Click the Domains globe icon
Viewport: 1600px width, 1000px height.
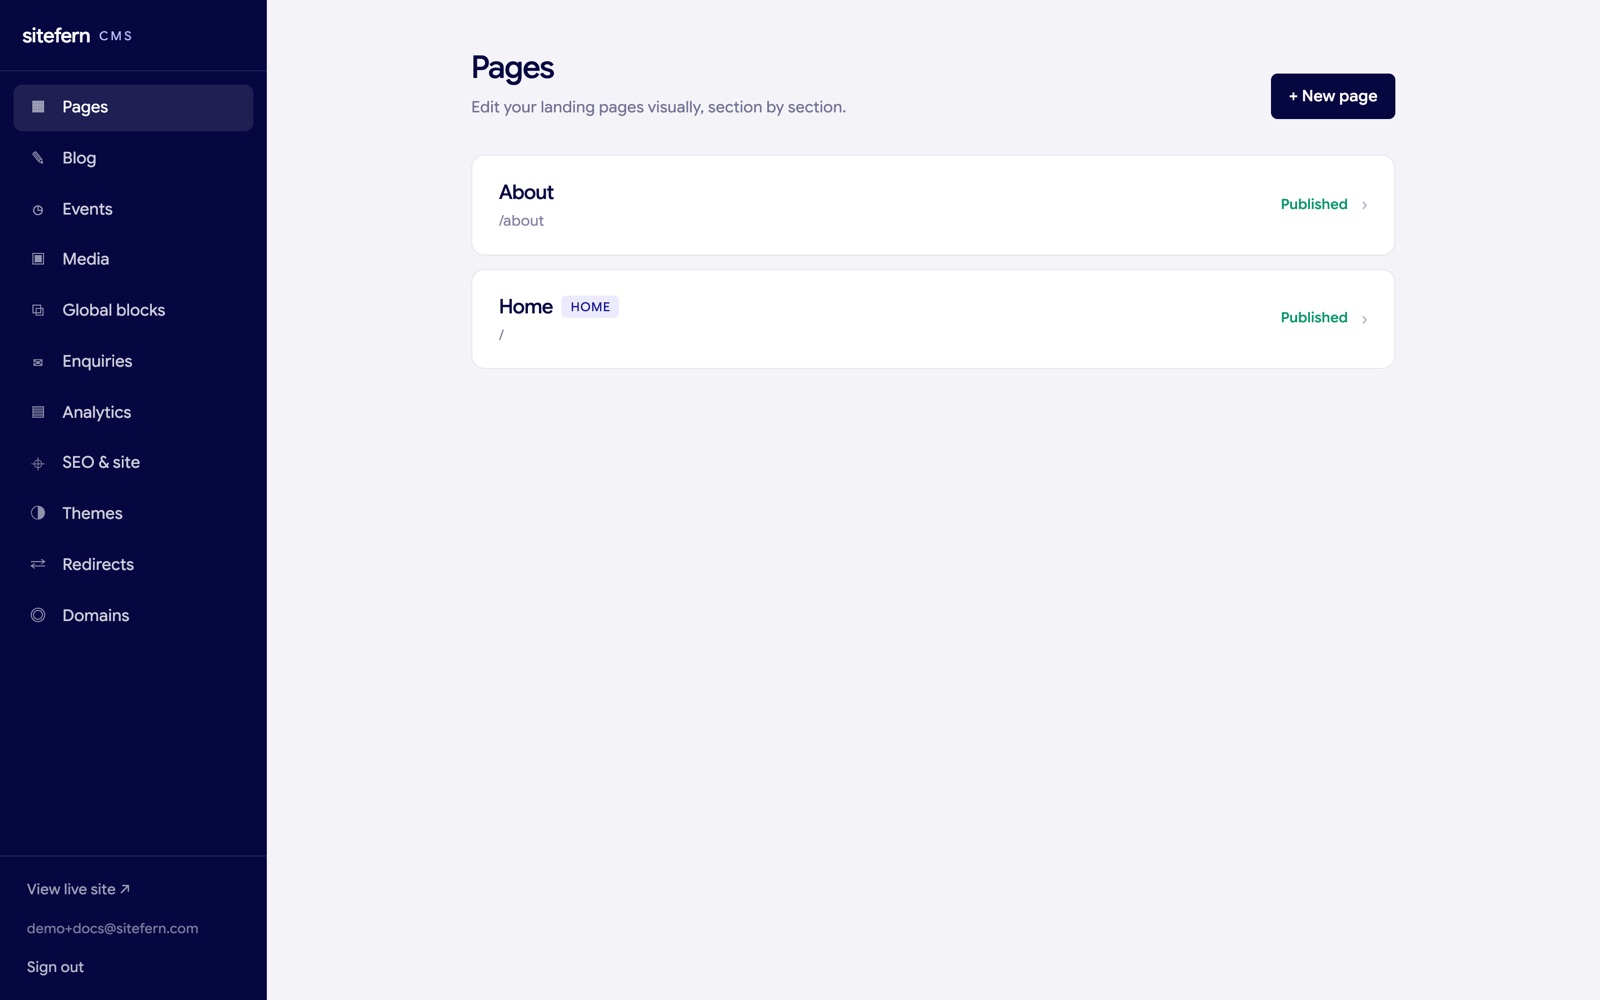[38, 615]
